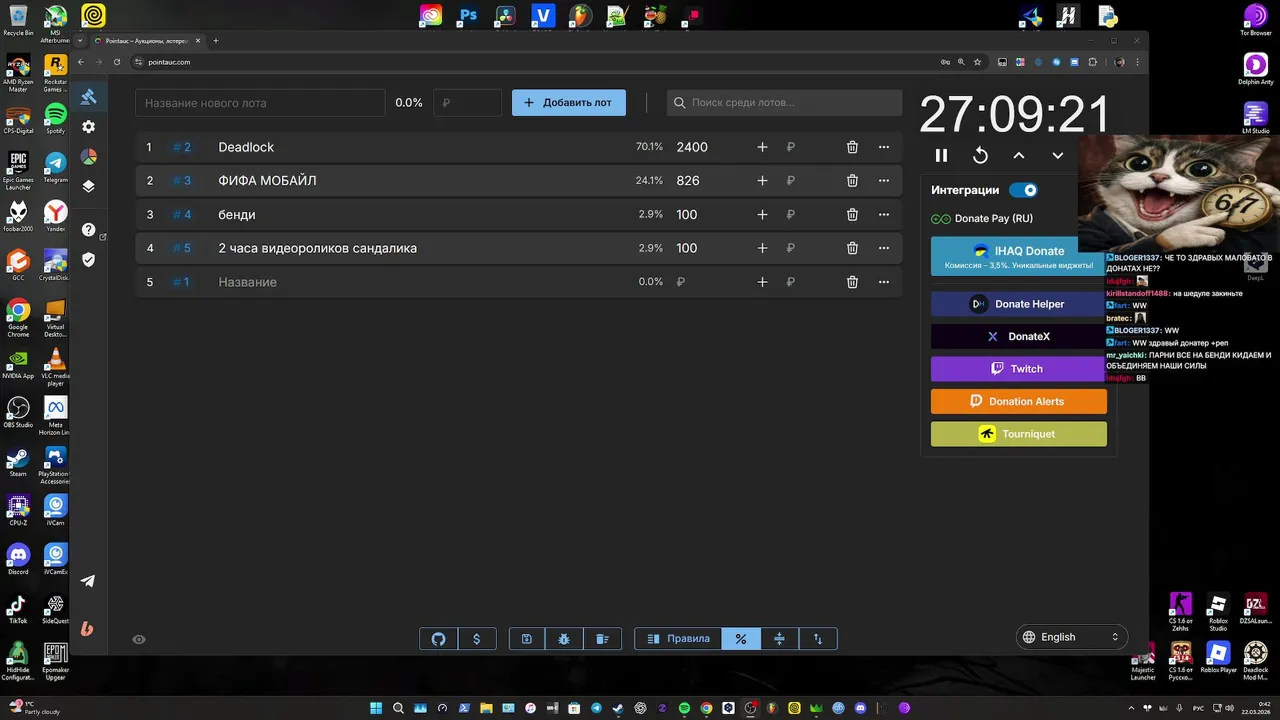Click the save lots icon button
This screenshot has height=720, width=1280.
click(x=527, y=639)
